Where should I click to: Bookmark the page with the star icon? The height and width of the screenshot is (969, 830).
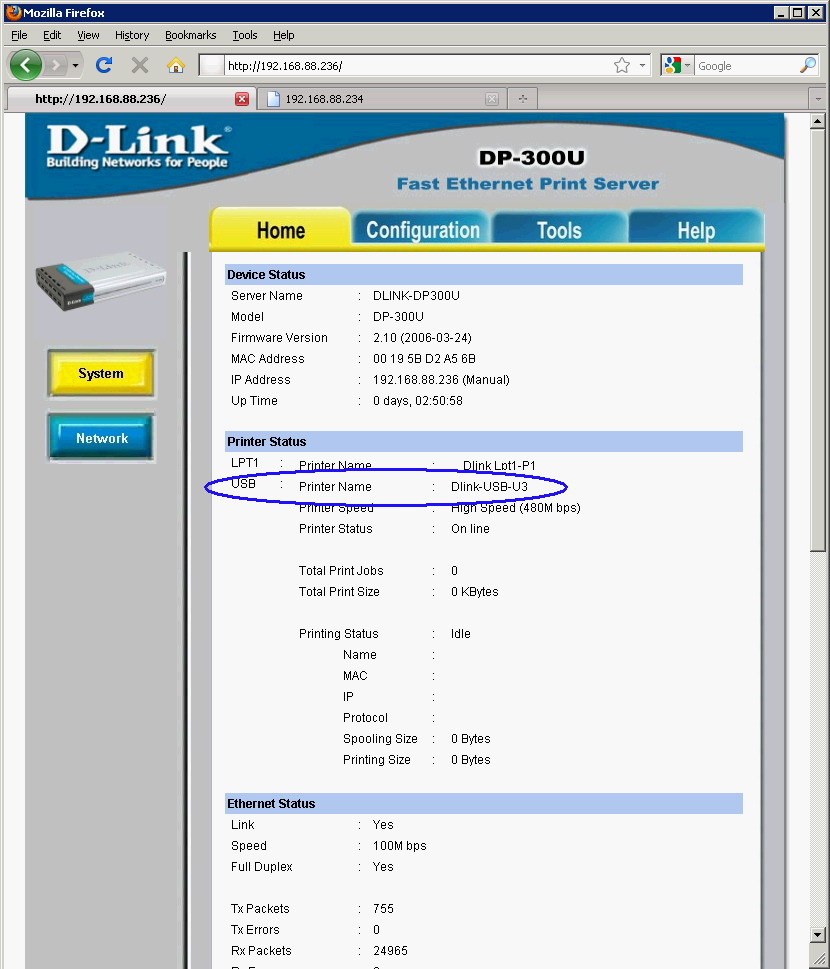click(x=622, y=66)
